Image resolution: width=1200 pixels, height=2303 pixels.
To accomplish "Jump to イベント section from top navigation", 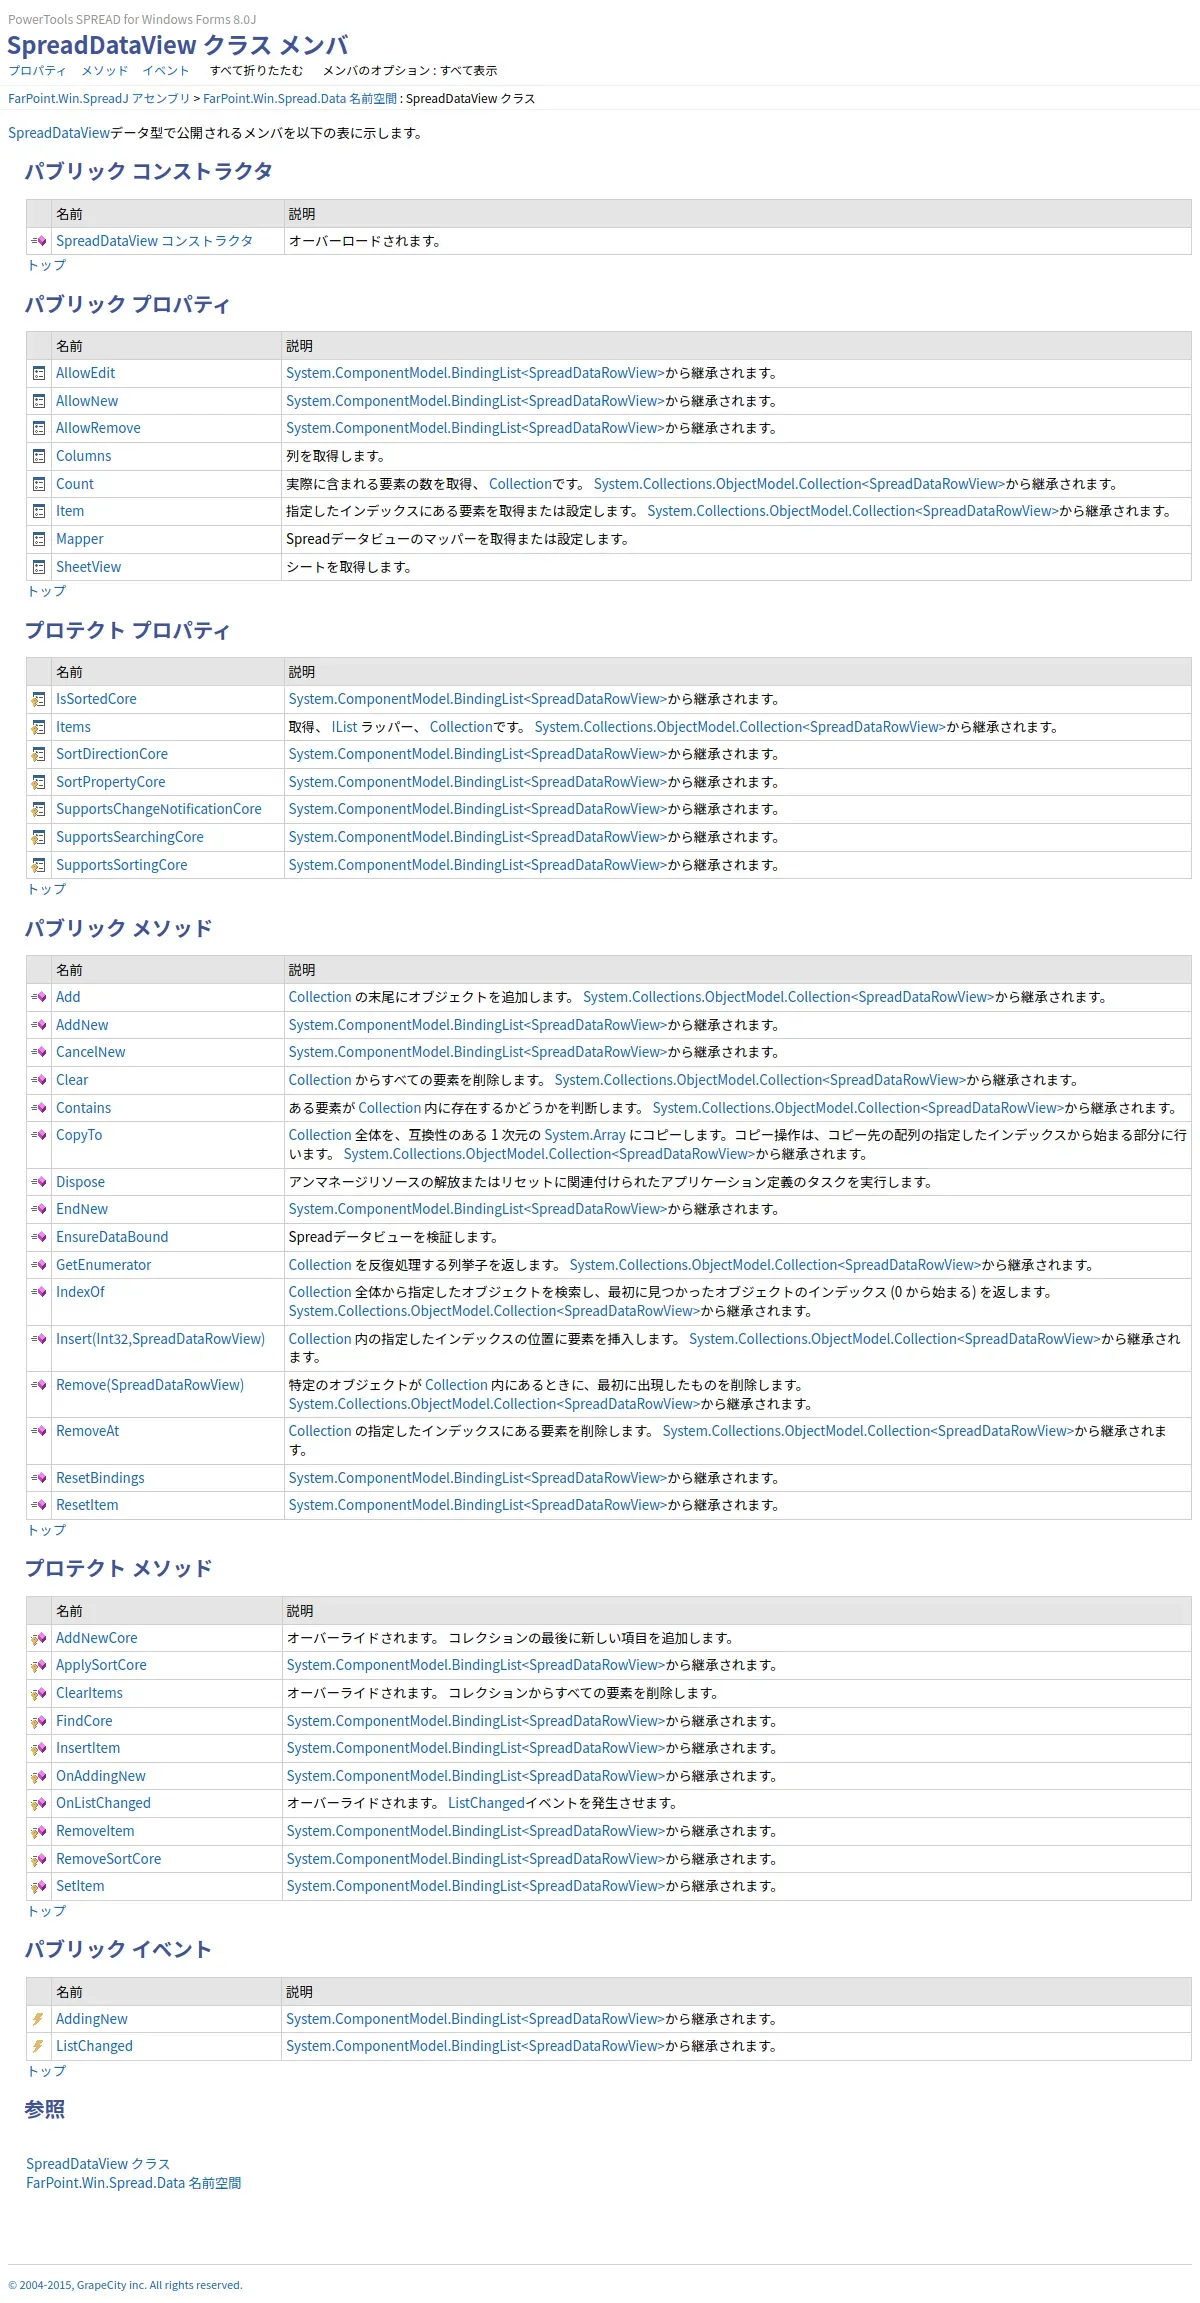I will tap(166, 71).
